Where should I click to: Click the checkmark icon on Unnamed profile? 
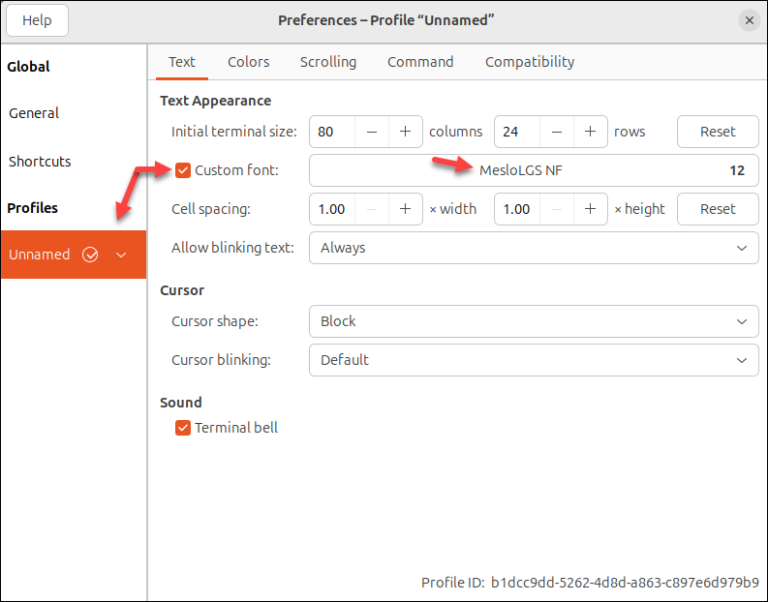90,255
